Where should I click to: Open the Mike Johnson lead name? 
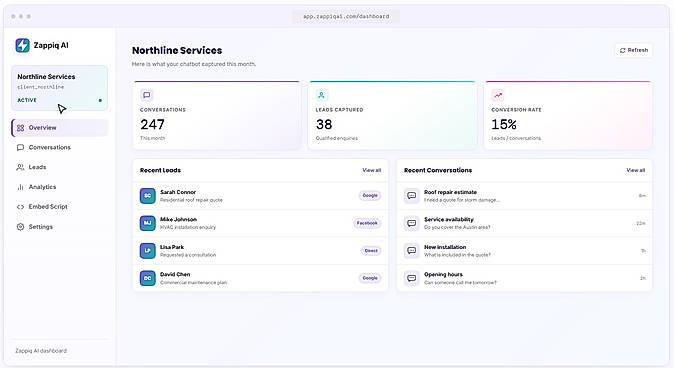click(x=178, y=220)
